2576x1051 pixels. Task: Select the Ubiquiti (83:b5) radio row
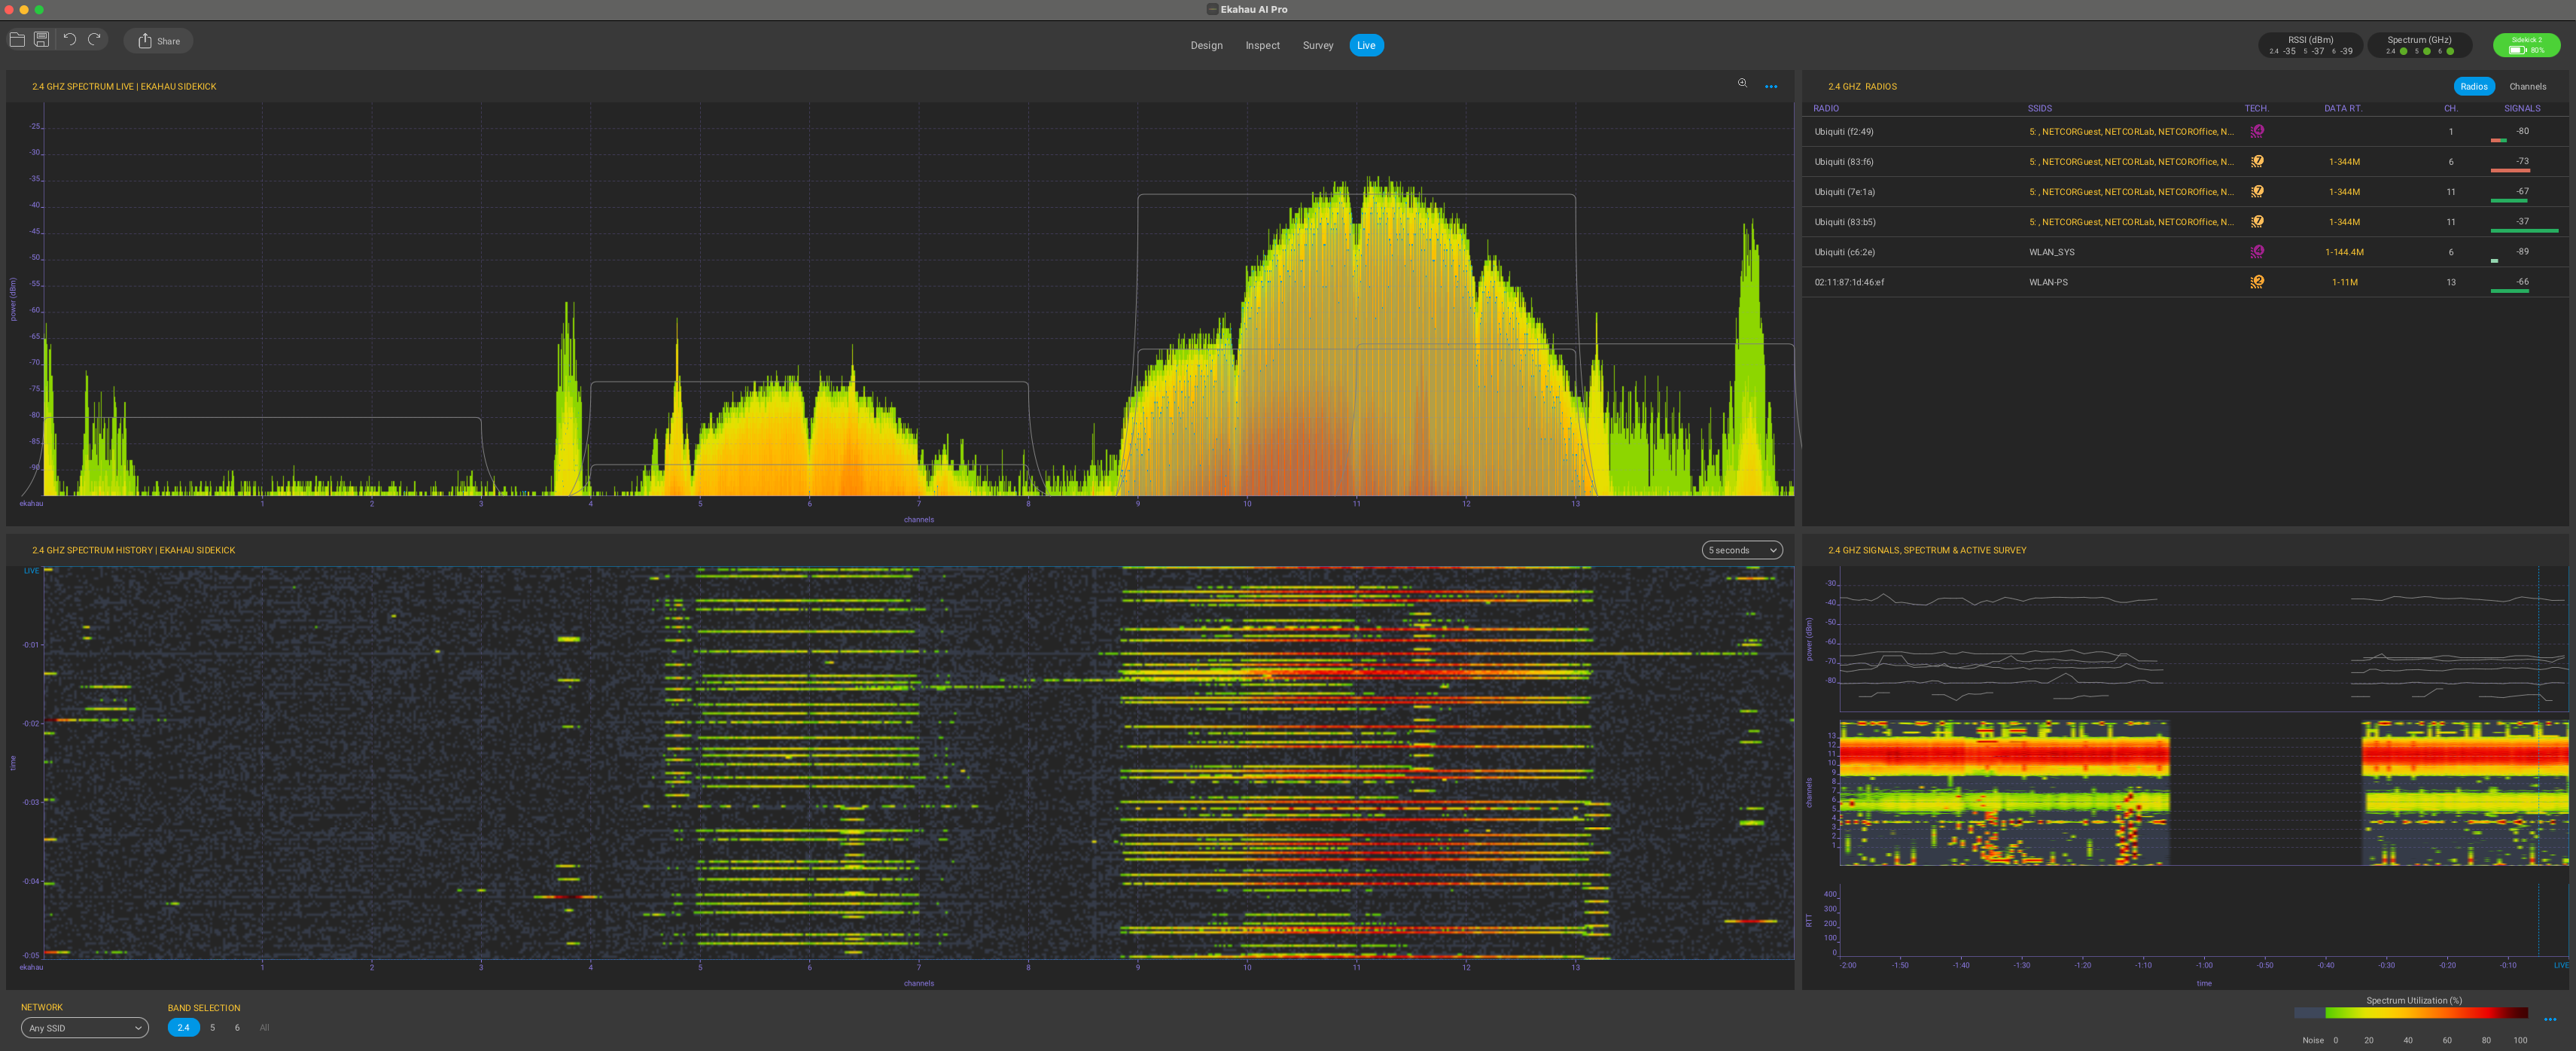(2185, 221)
